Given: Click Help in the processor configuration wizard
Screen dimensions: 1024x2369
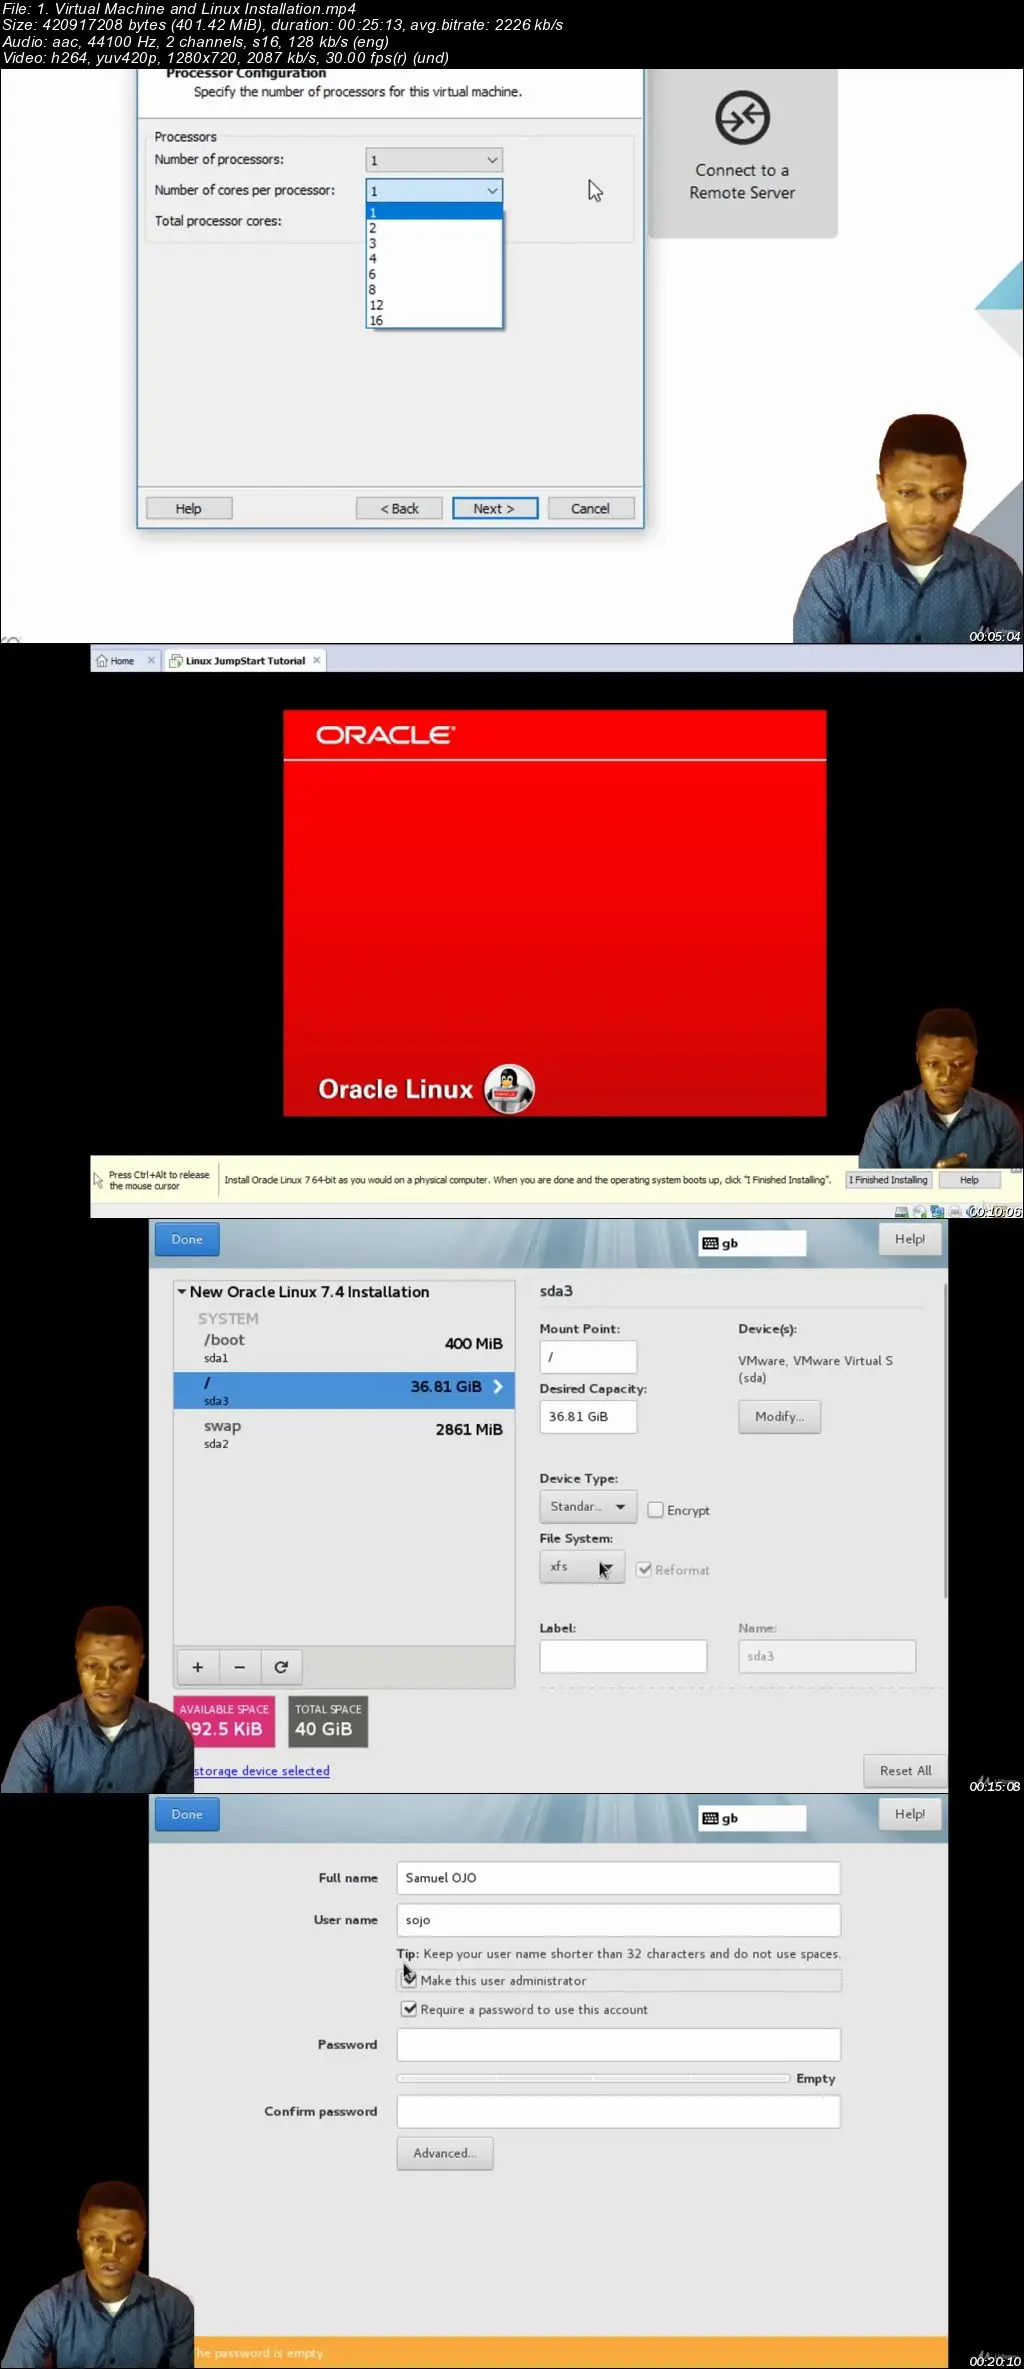Looking at the screenshot, I should (x=189, y=508).
